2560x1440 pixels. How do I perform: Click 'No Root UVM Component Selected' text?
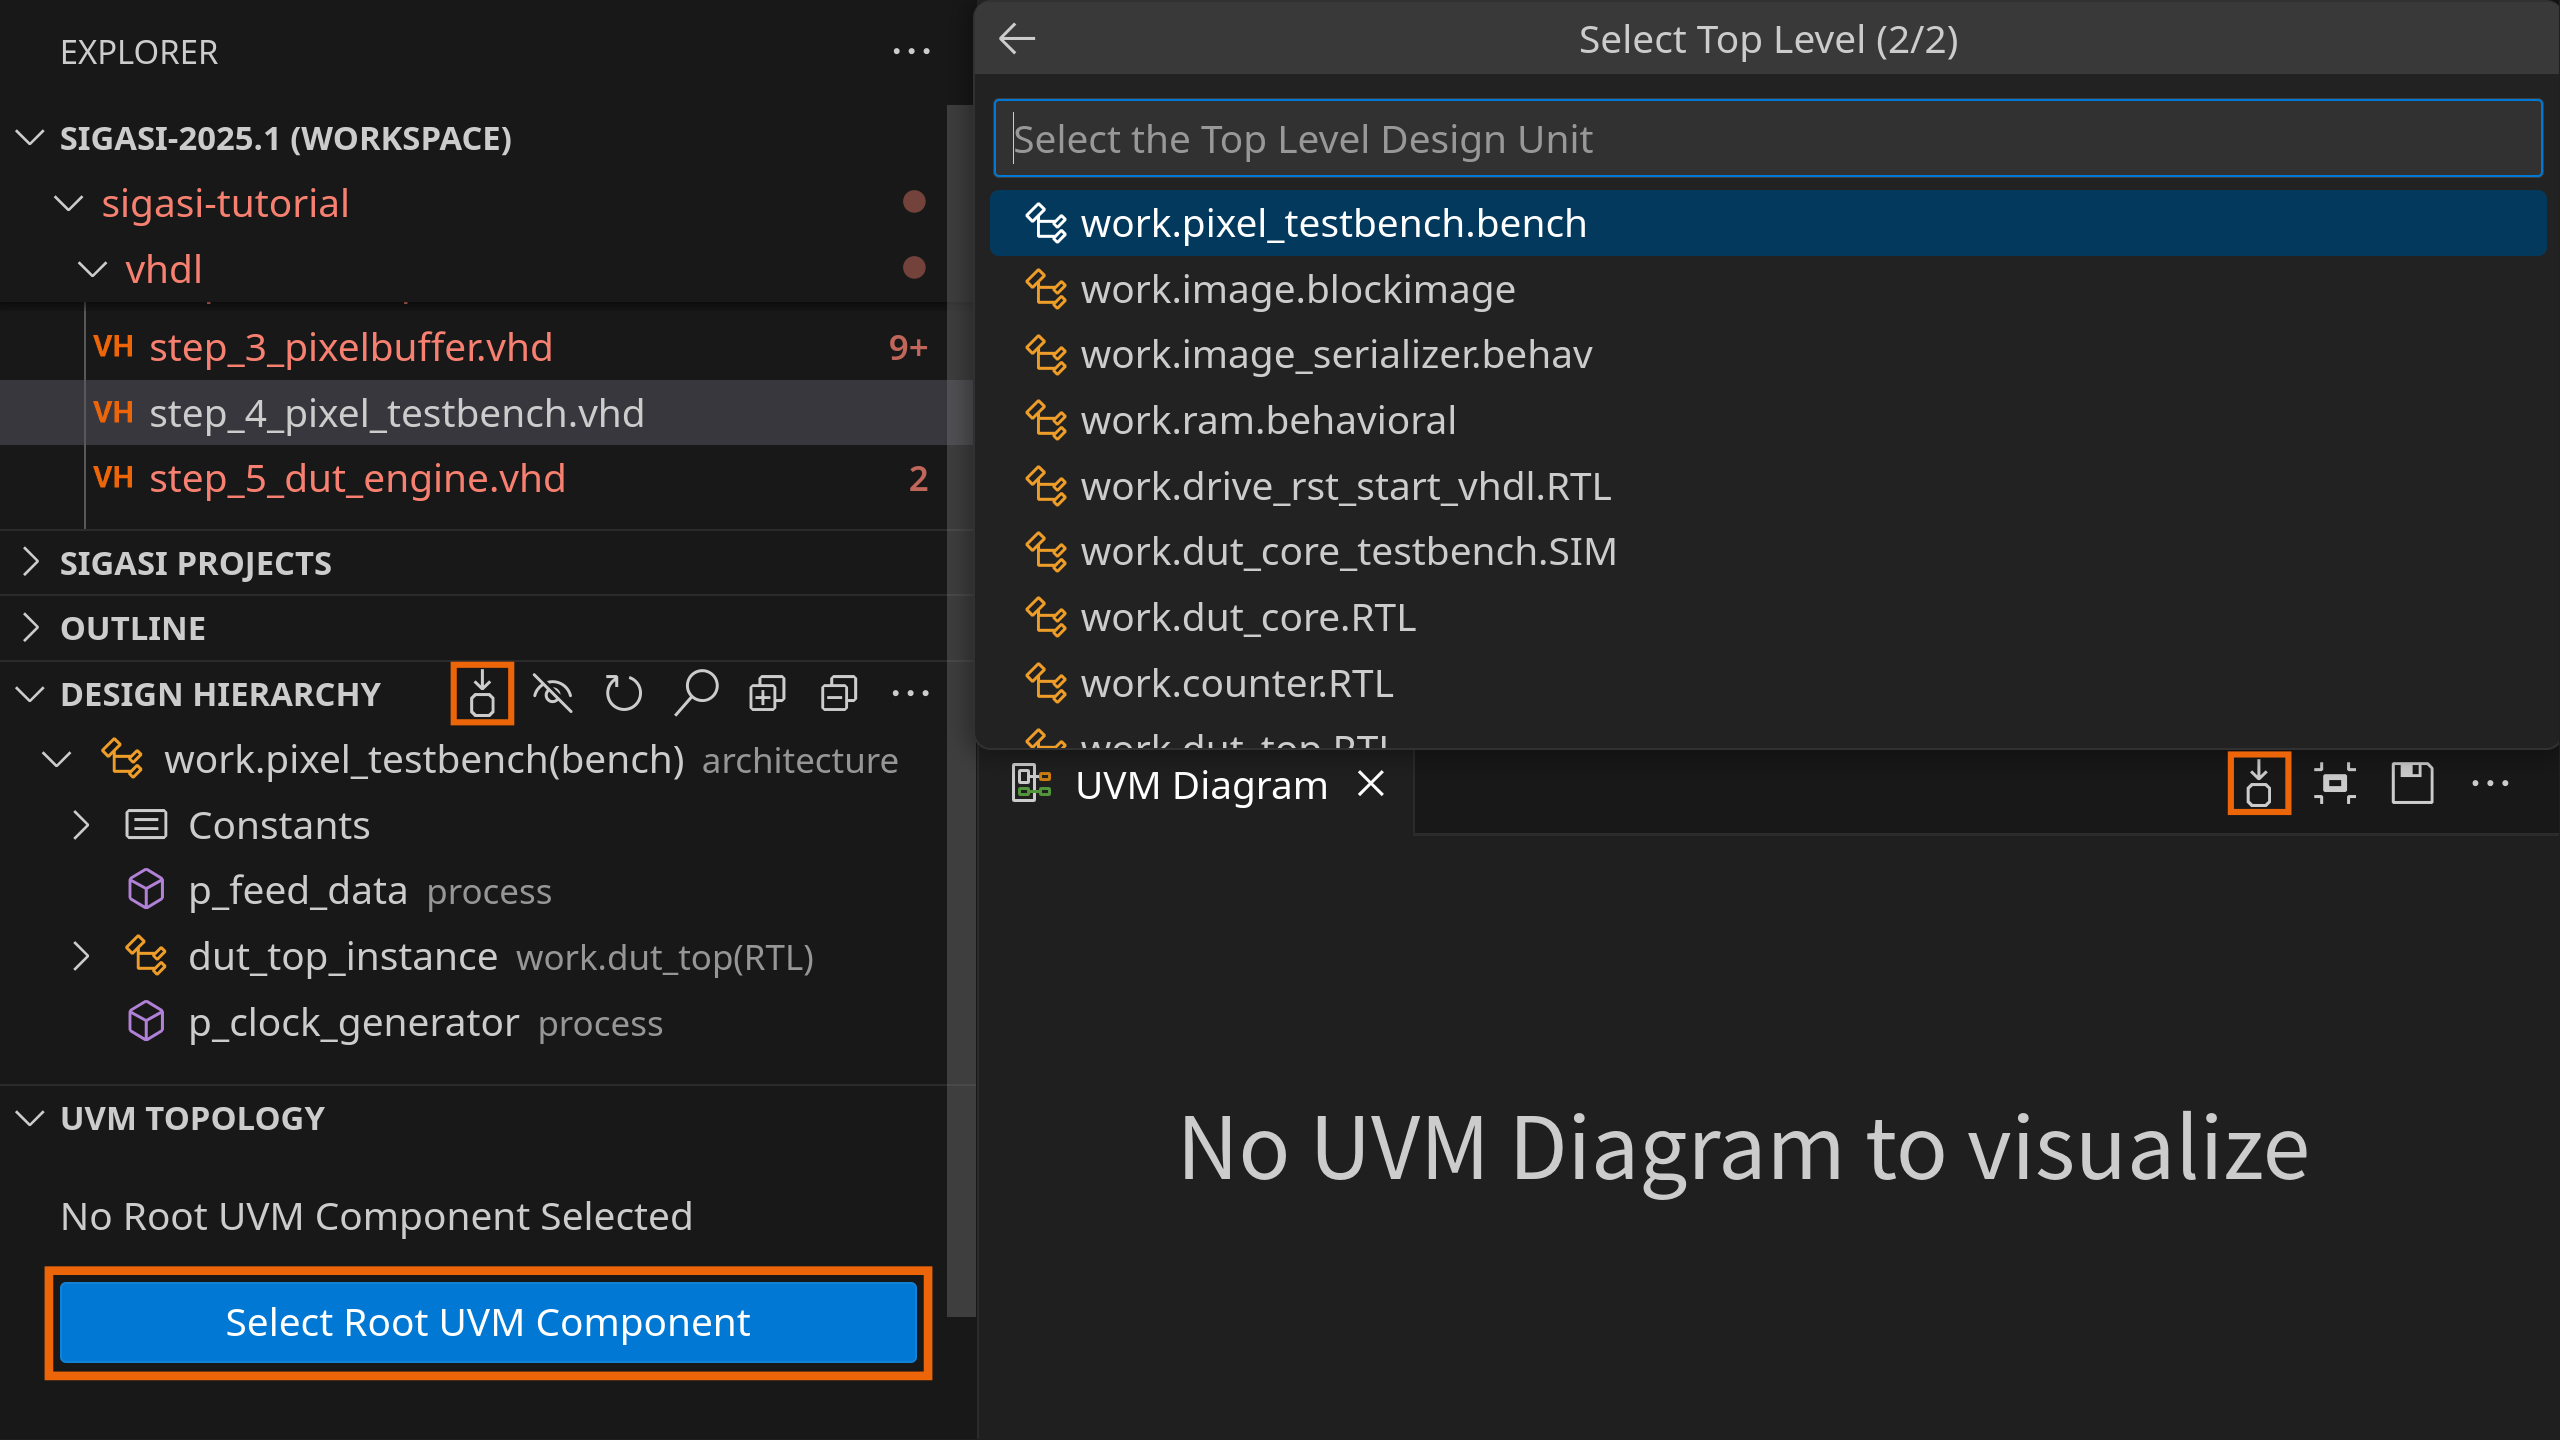pyautogui.click(x=376, y=1216)
